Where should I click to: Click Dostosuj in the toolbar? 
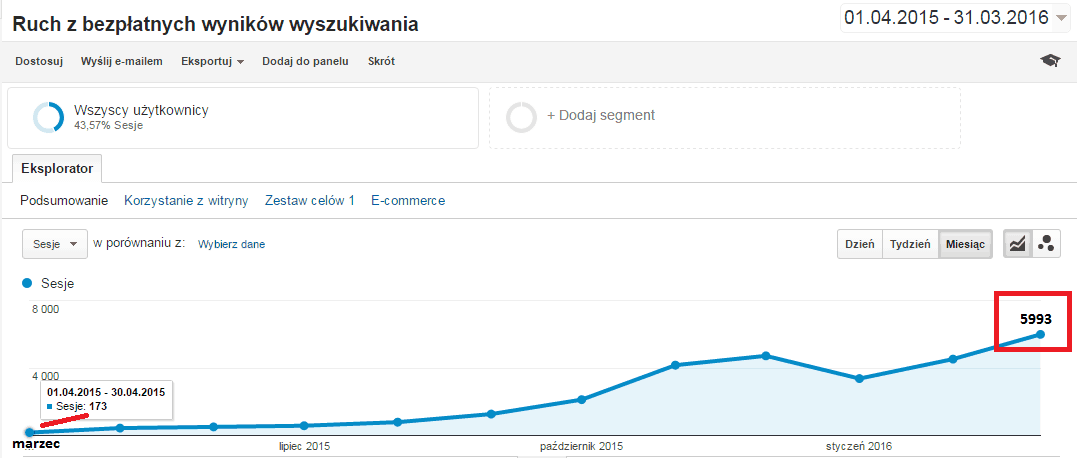click(39, 61)
